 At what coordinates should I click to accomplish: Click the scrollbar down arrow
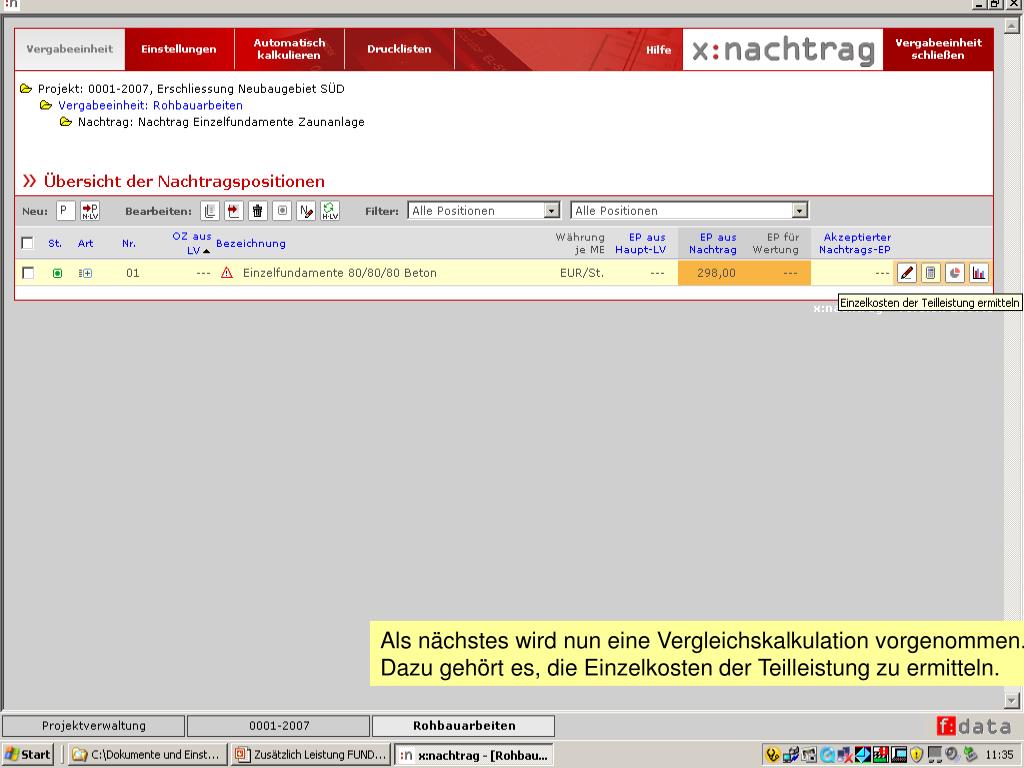tap(1012, 700)
